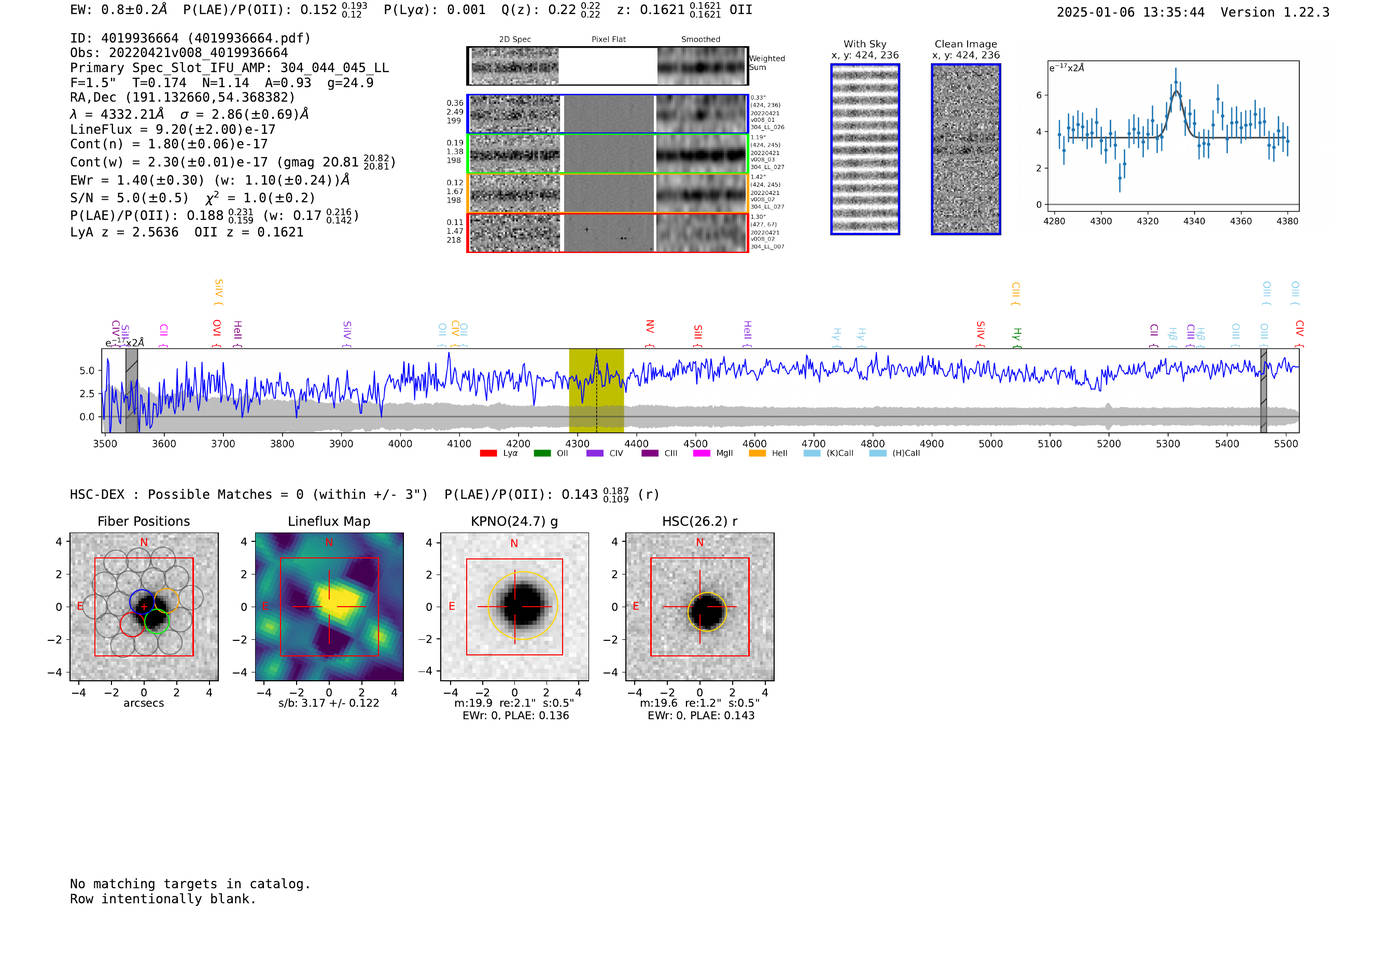1400x953 pixels.
Task: Click the gray hatched region near 3550 Å
Action: pos(131,390)
